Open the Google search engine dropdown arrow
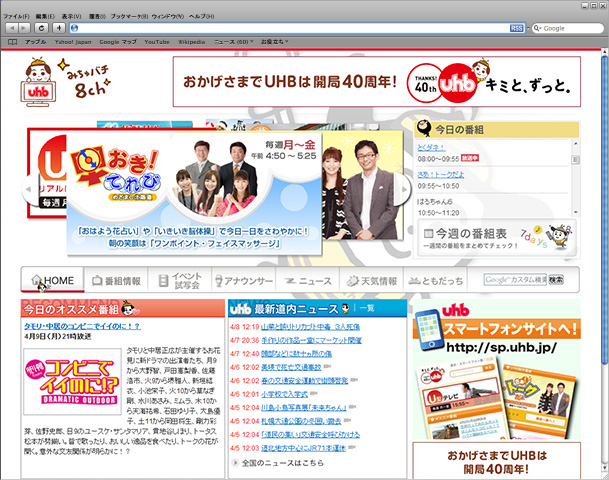This screenshot has height=480, width=609. point(541,28)
